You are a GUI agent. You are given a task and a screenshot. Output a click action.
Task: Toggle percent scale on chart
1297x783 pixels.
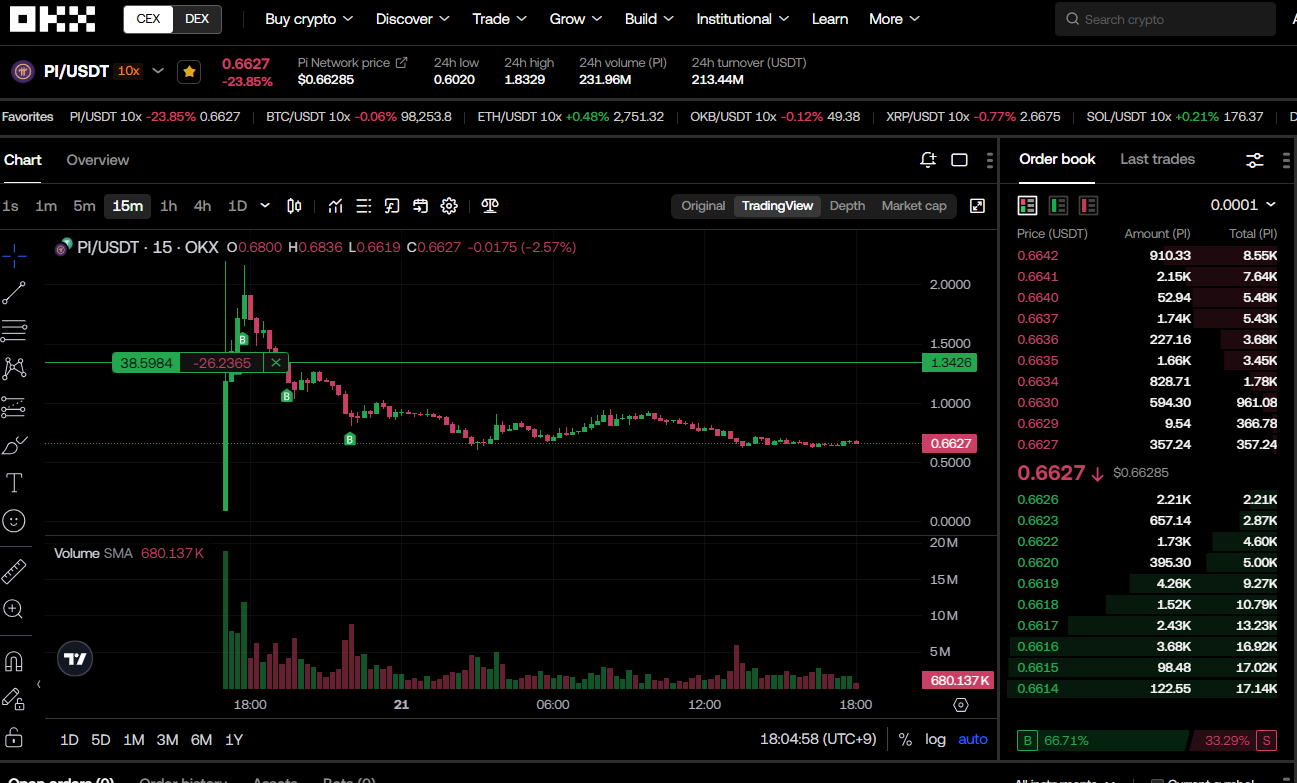click(905, 740)
